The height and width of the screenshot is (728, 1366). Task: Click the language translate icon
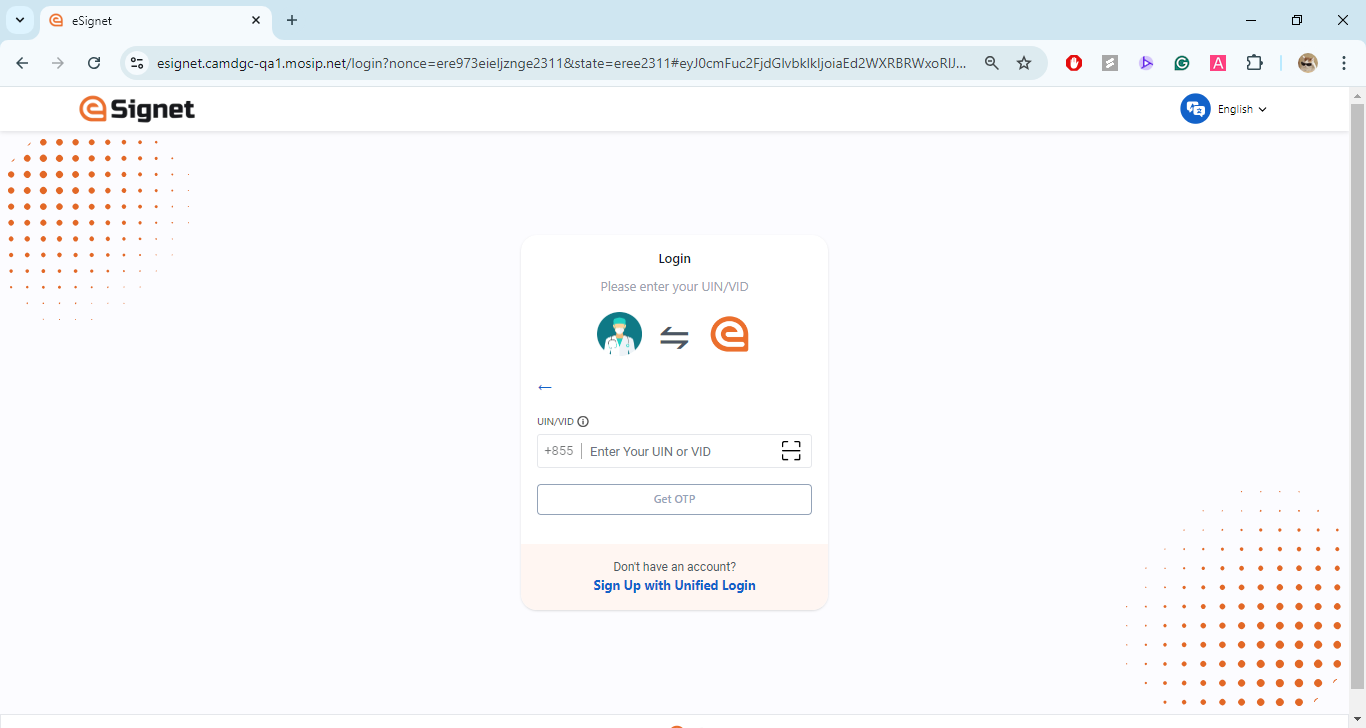1195,109
